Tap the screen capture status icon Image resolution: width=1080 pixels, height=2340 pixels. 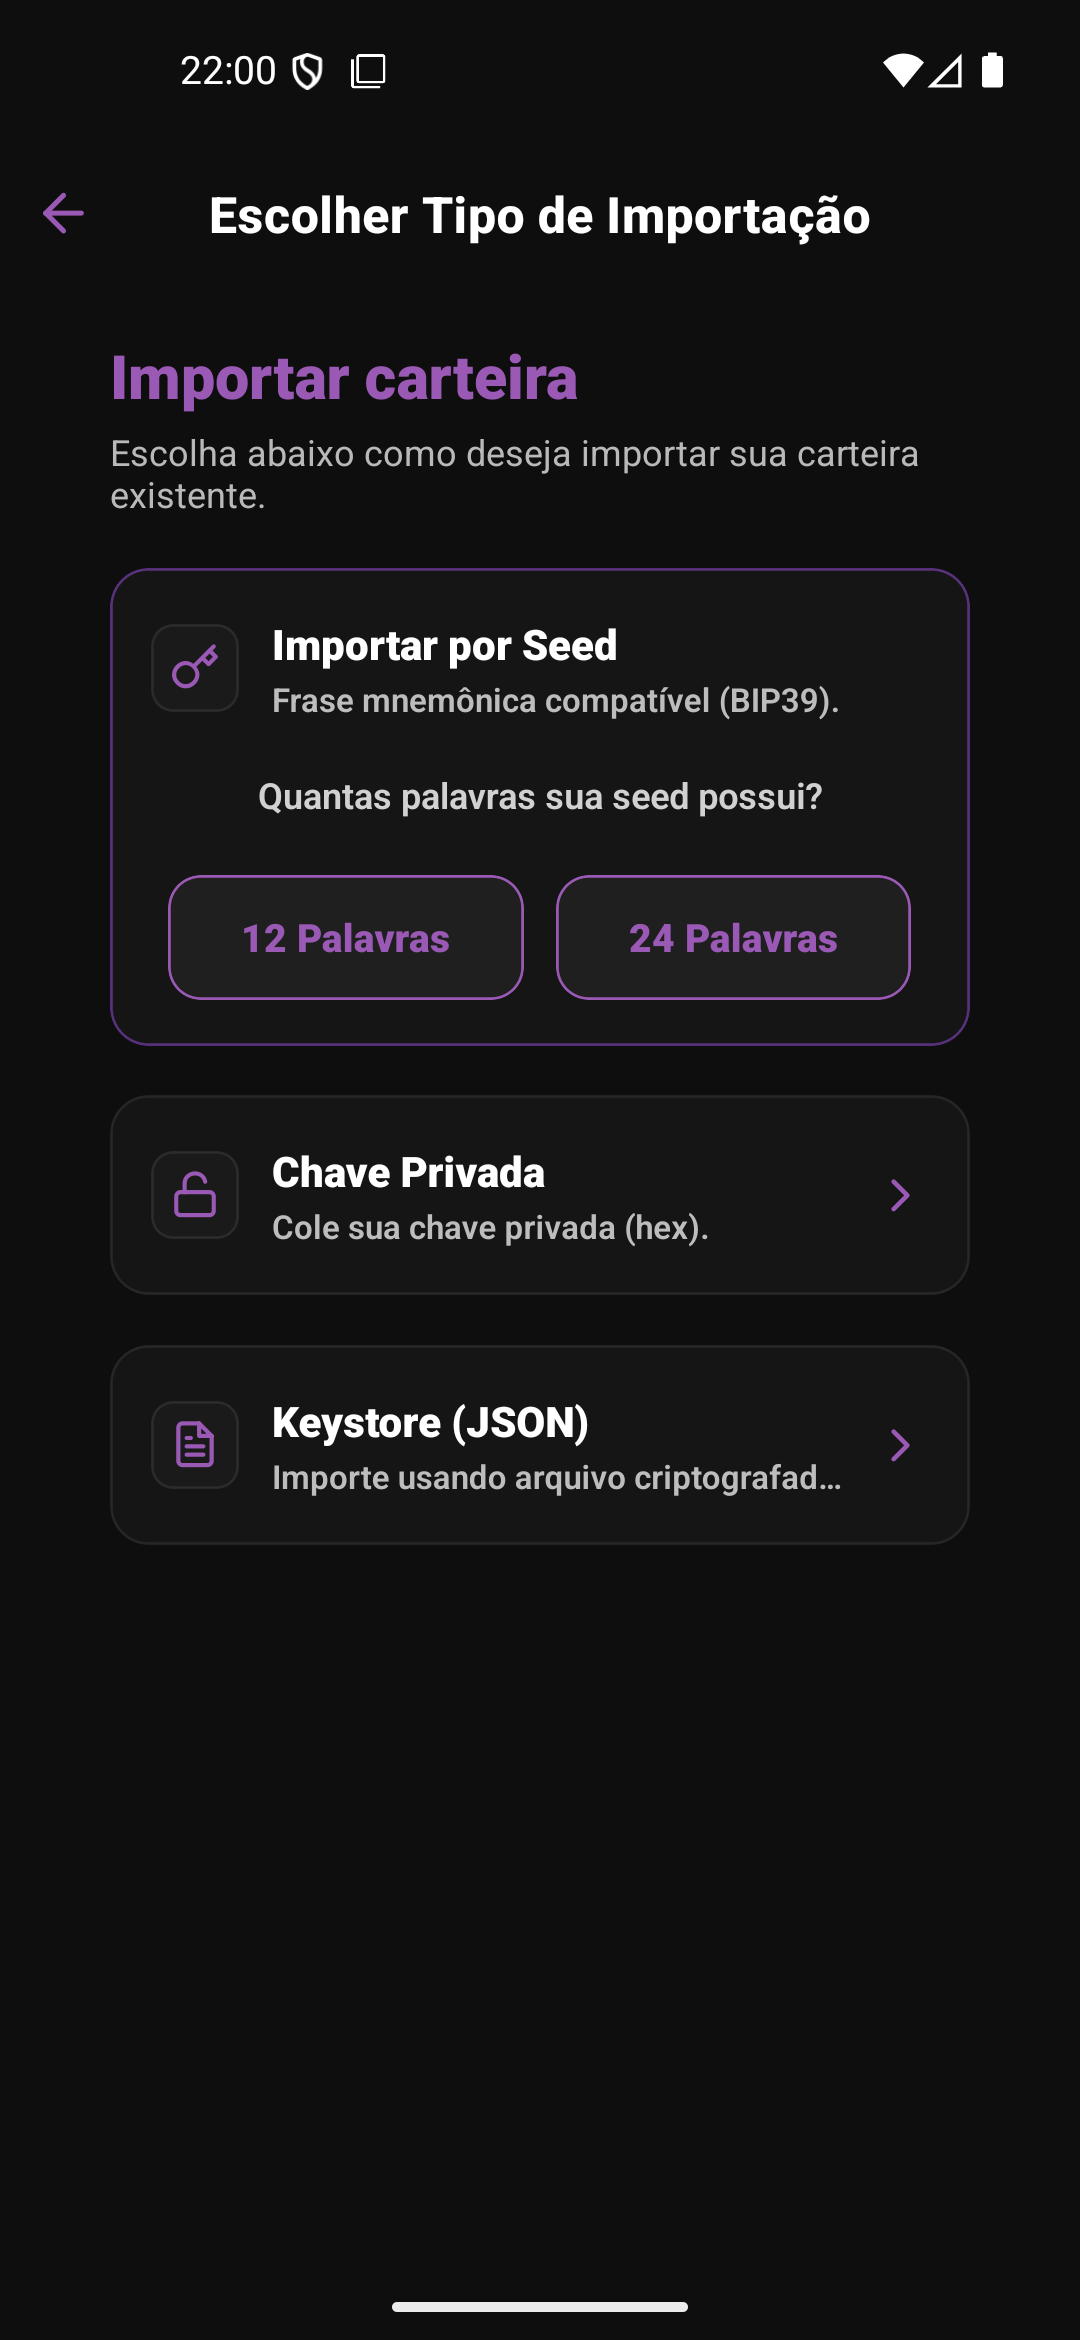(x=368, y=71)
